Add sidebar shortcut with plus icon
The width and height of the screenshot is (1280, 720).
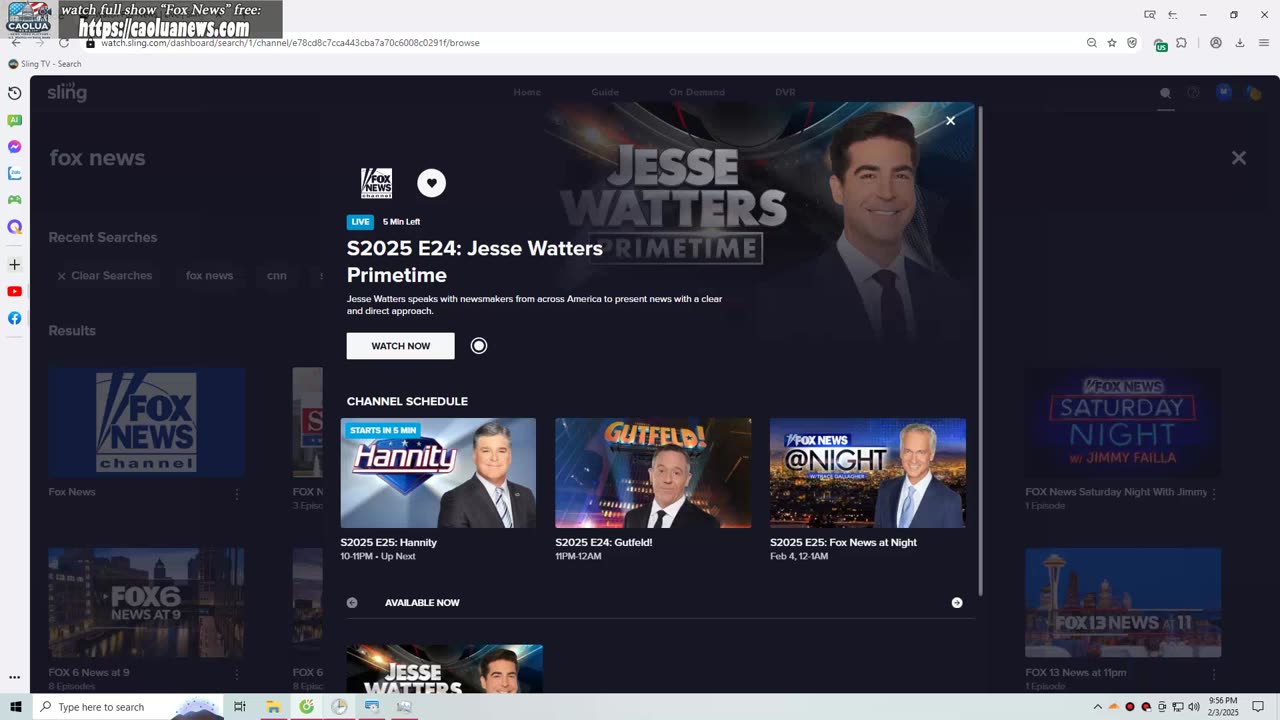[14, 265]
